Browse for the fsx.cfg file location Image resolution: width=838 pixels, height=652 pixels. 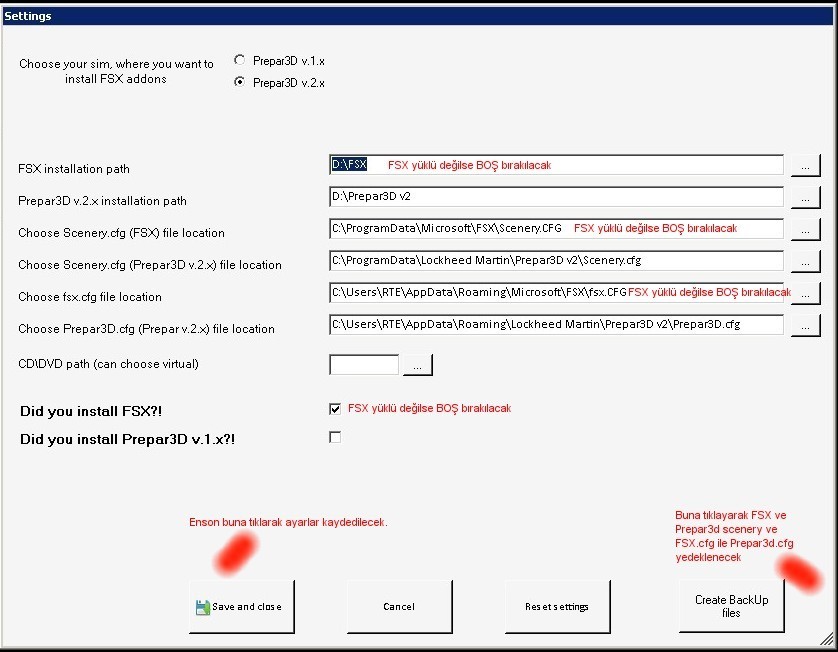(805, 293)
